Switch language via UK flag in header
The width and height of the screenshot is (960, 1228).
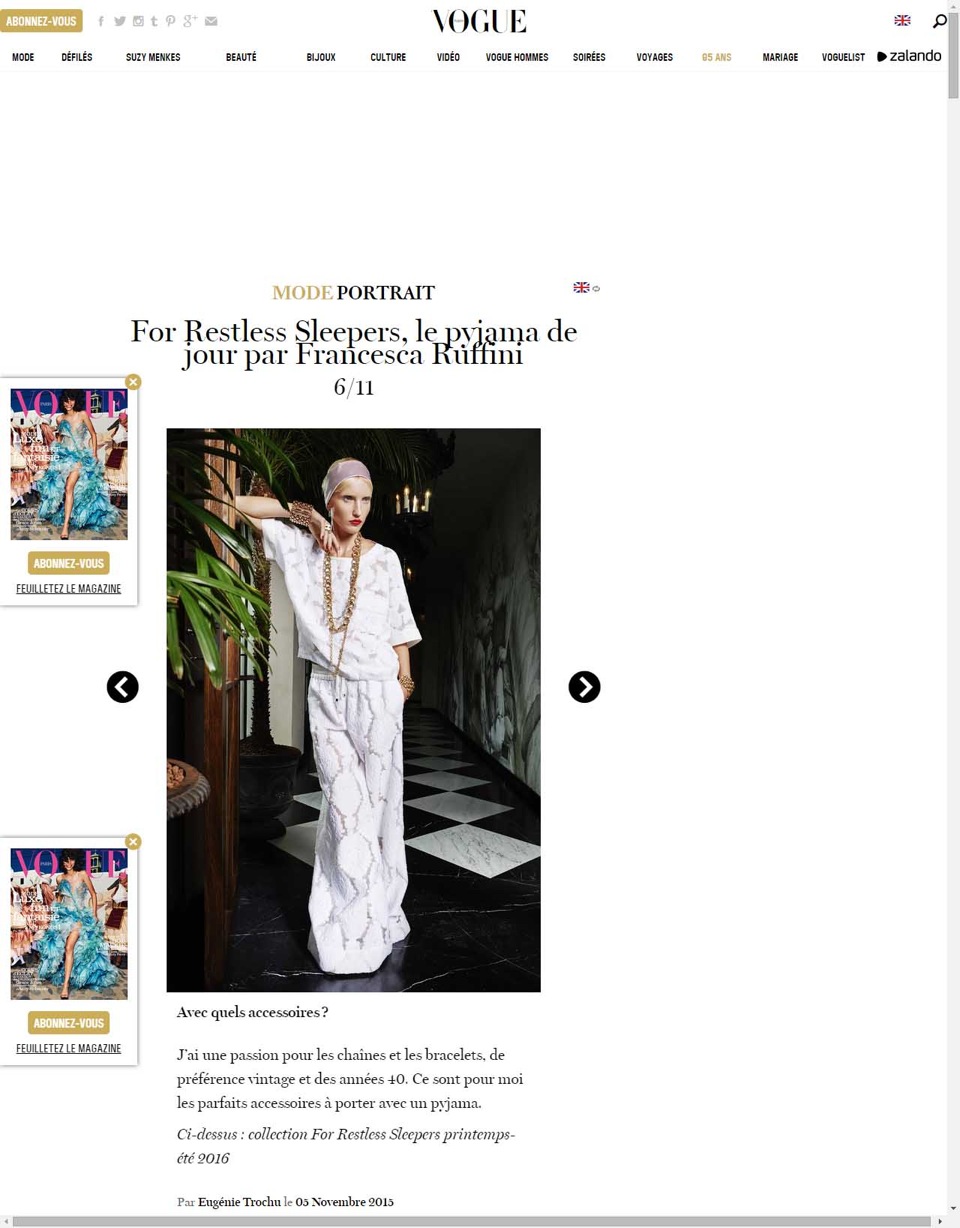(902, 20)
